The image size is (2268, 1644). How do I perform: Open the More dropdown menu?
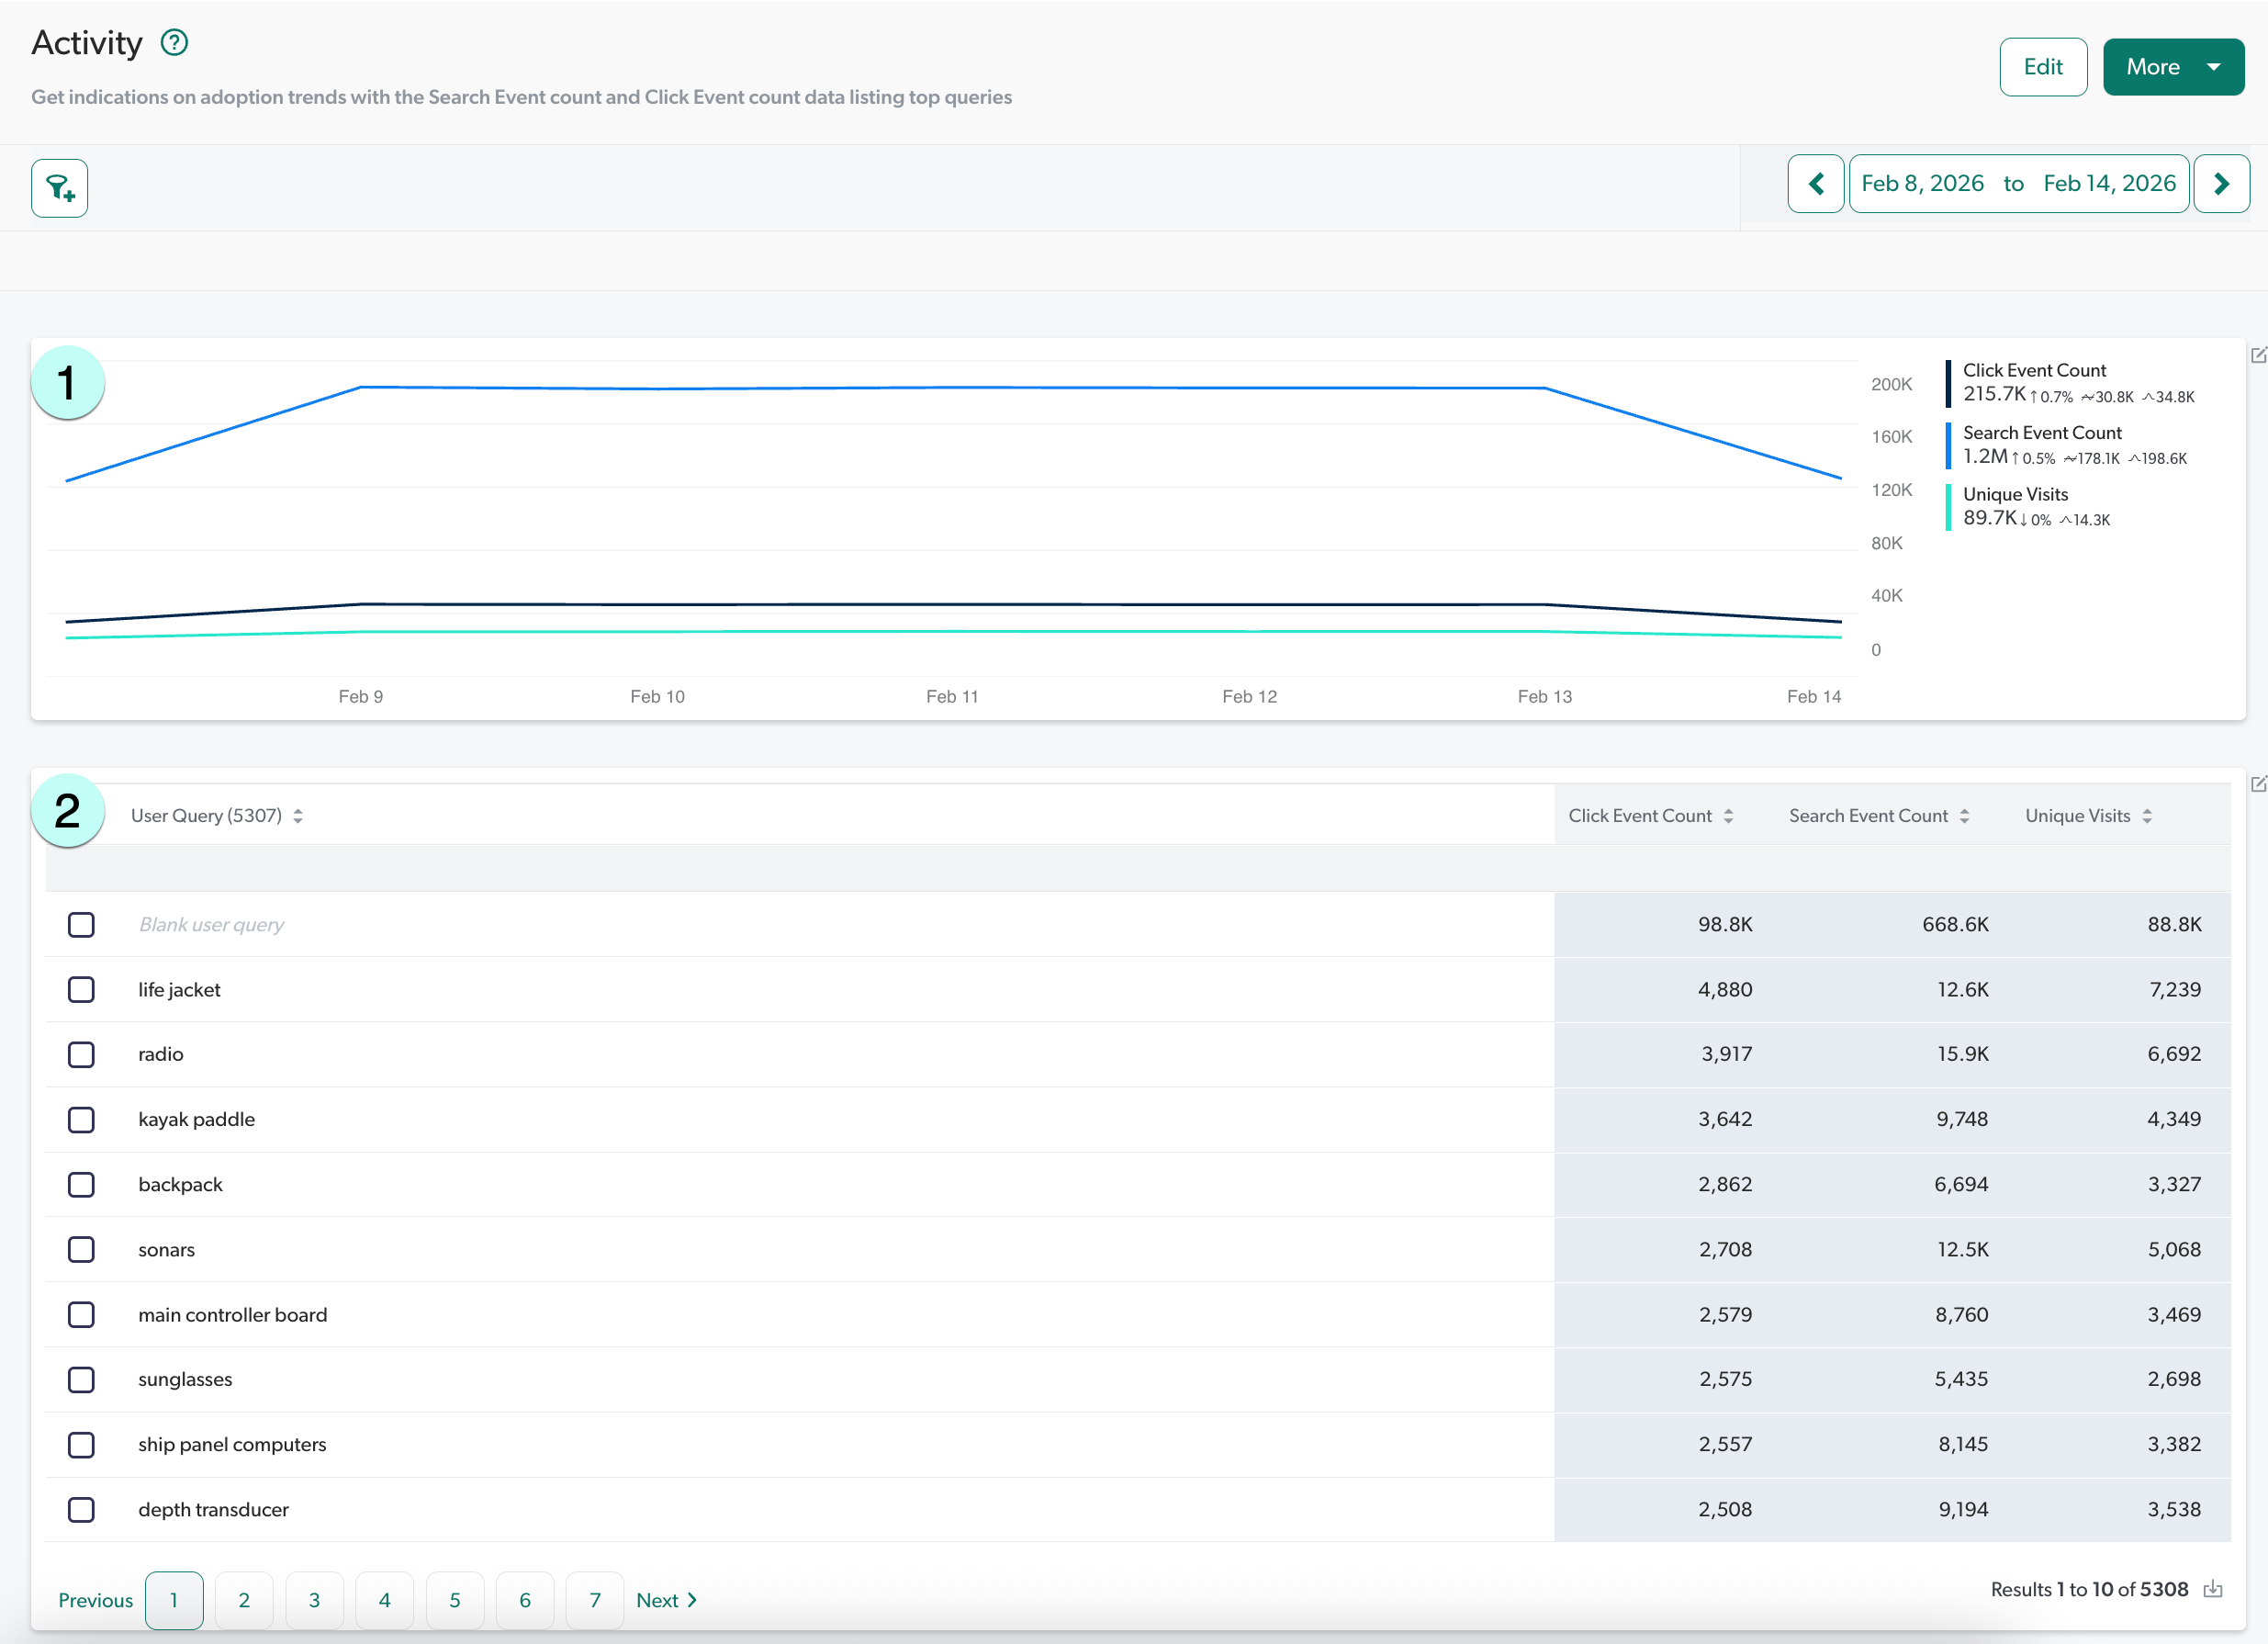(2173, 66)
